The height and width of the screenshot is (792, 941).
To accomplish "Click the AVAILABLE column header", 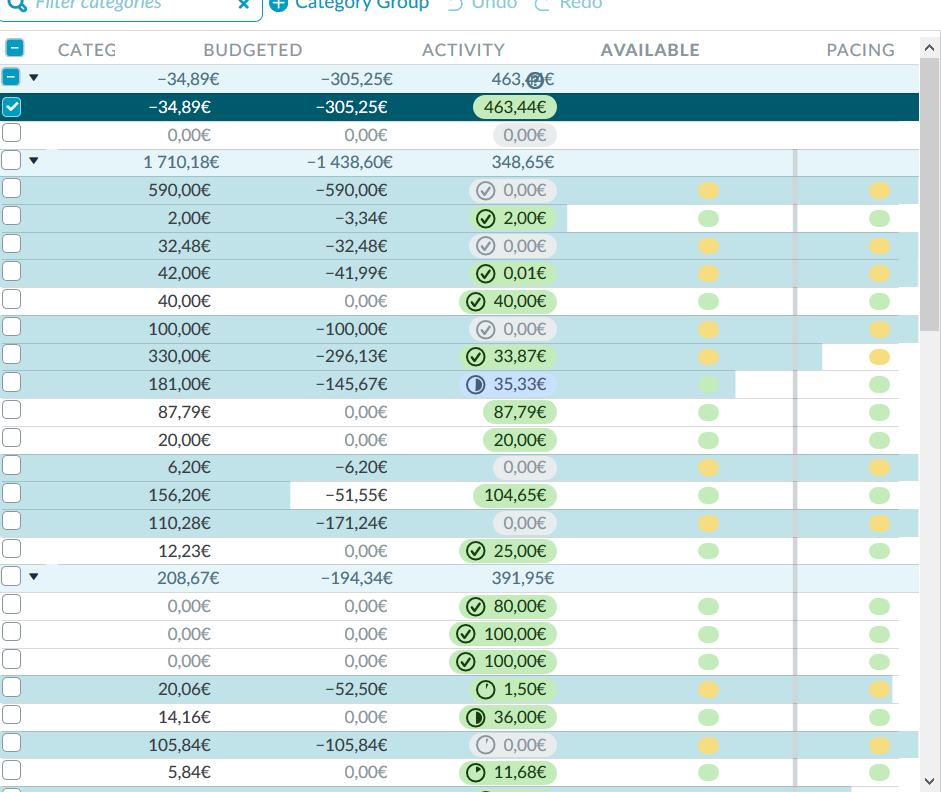I will click(x=650, y=50).
